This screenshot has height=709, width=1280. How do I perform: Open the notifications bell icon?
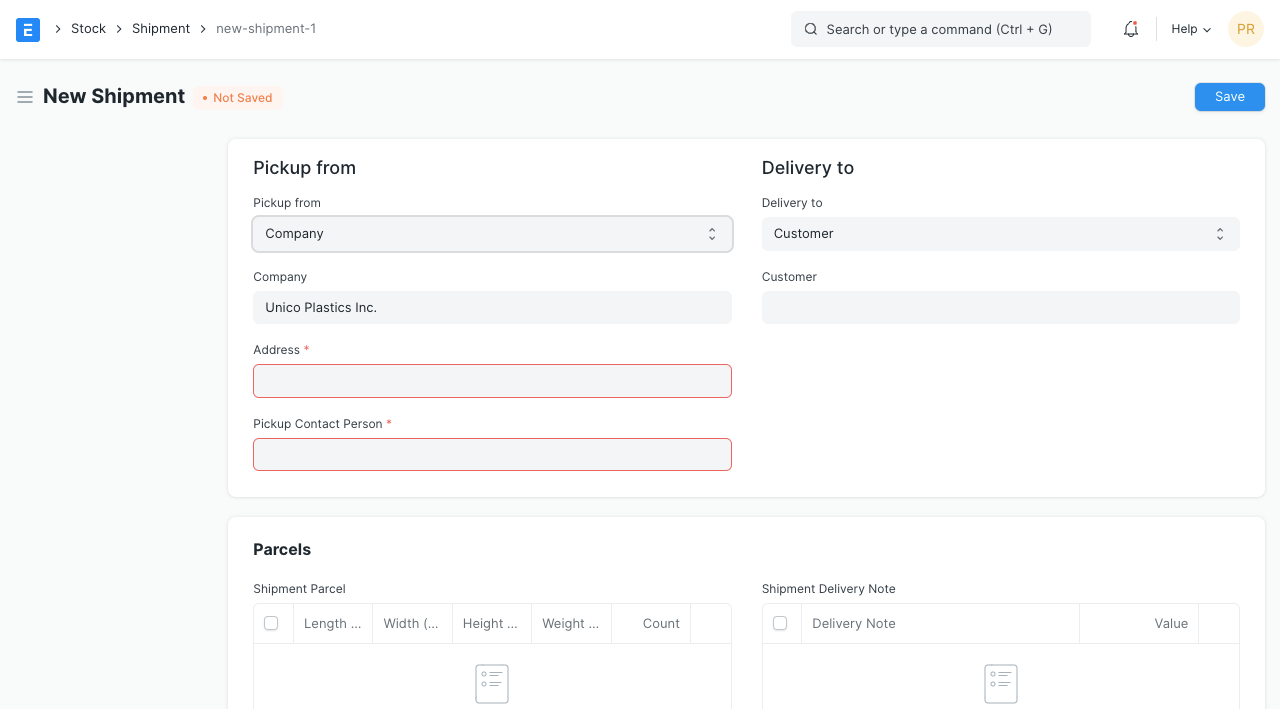coord(1131,29)
